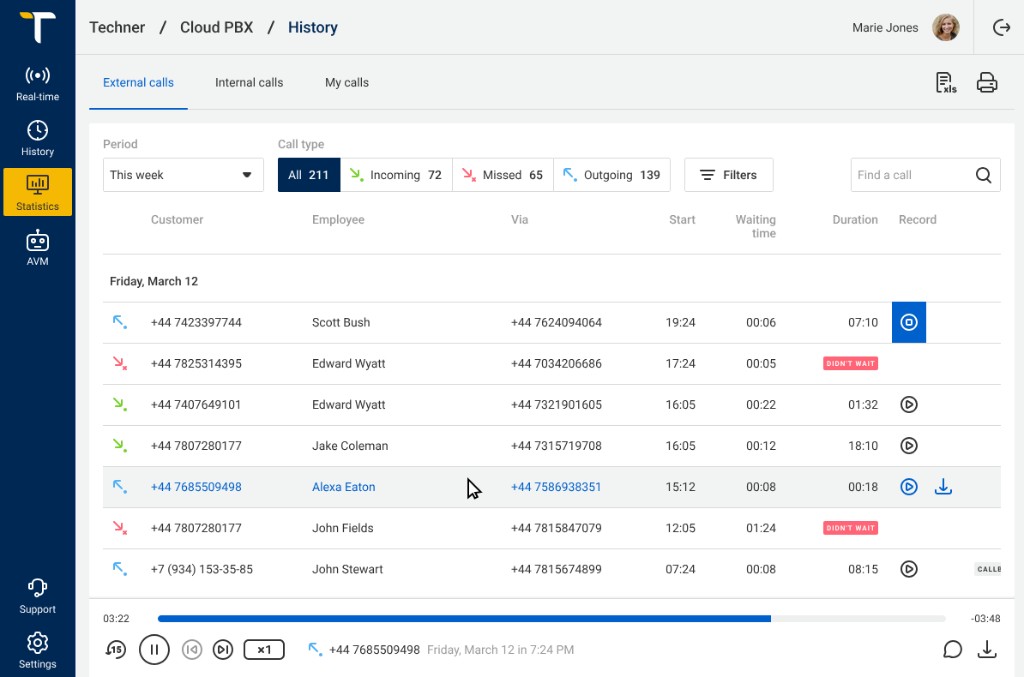Open the Statistics sidebar section
1024x677 pixels.
coord(37,192)
